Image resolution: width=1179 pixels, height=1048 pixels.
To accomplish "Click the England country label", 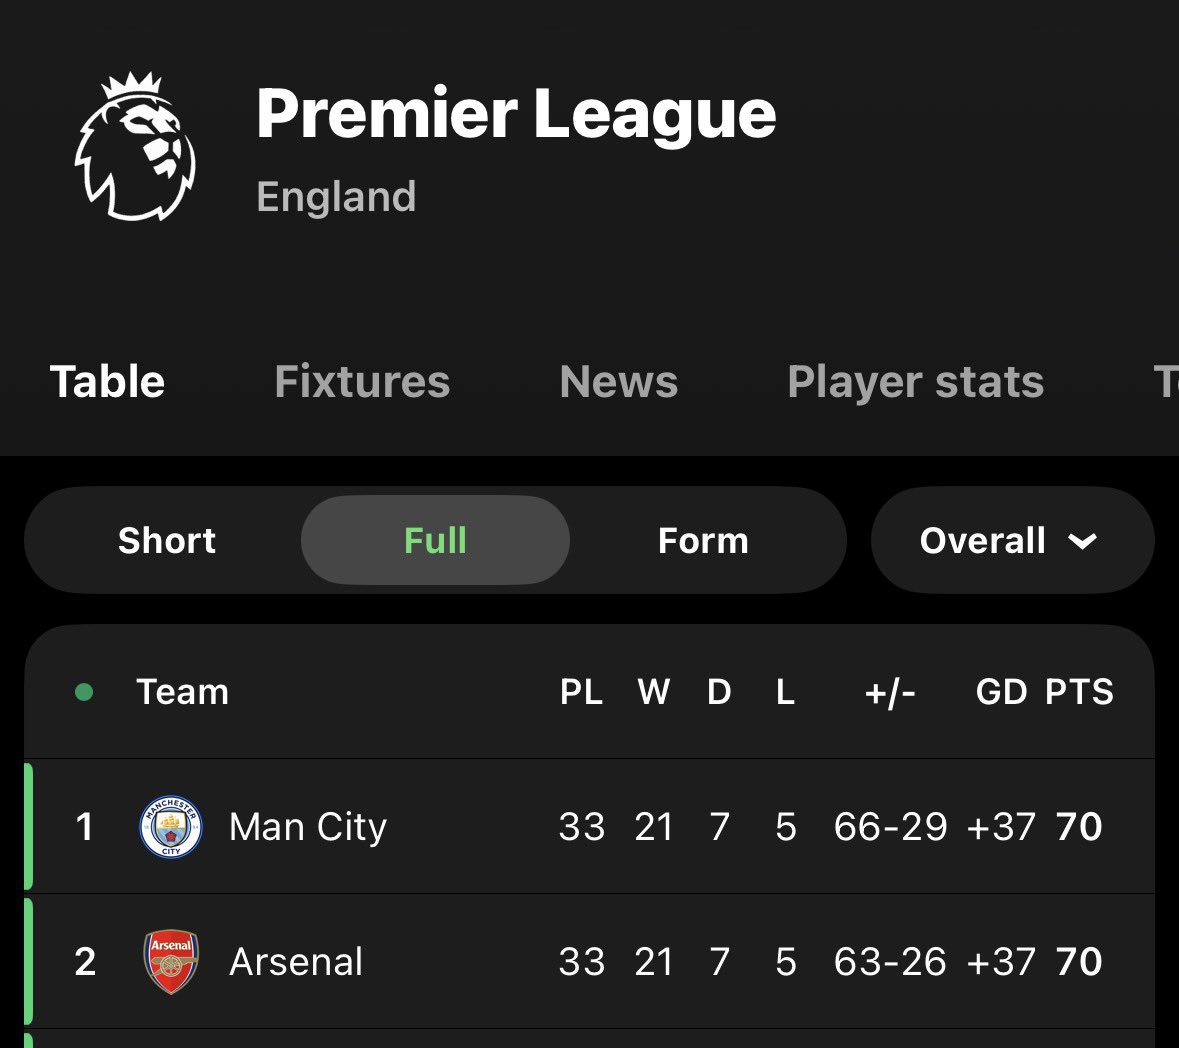I will (336, 197).
